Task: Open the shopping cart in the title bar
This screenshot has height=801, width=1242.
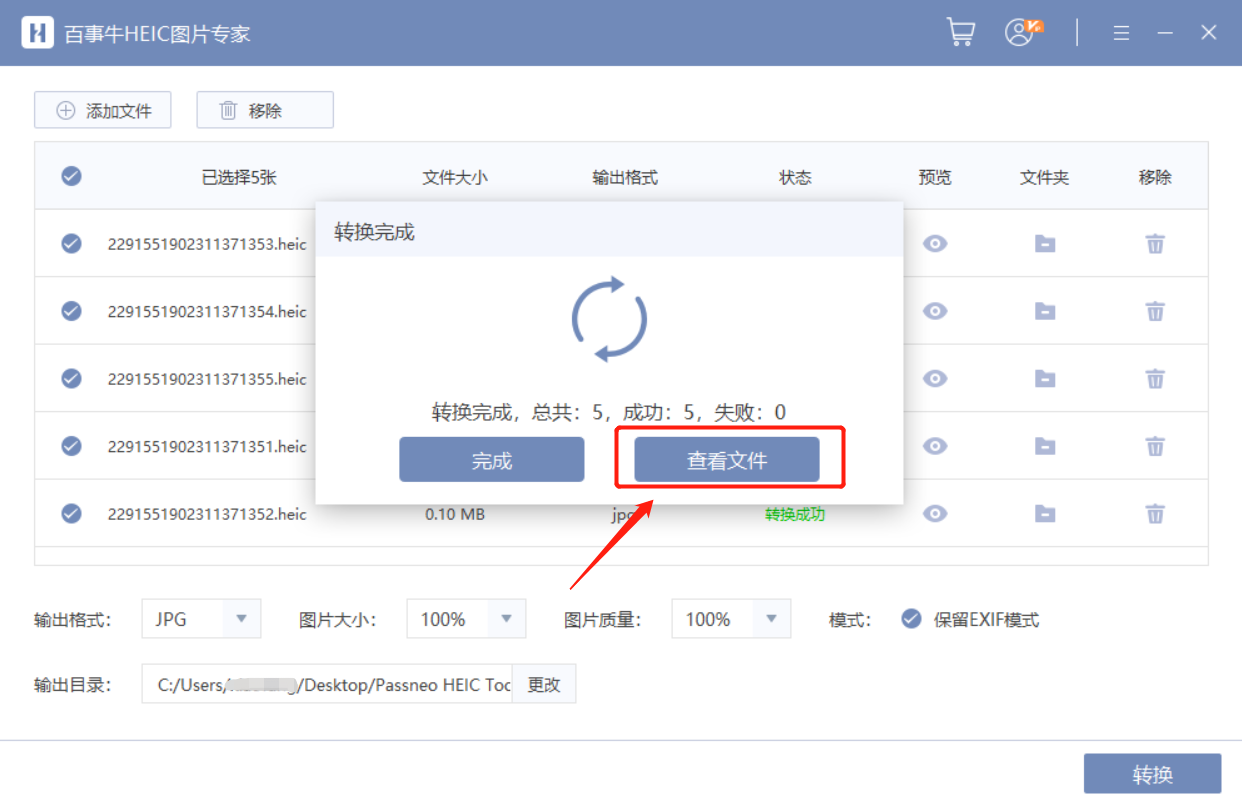Action: click(x=960, y=31)
